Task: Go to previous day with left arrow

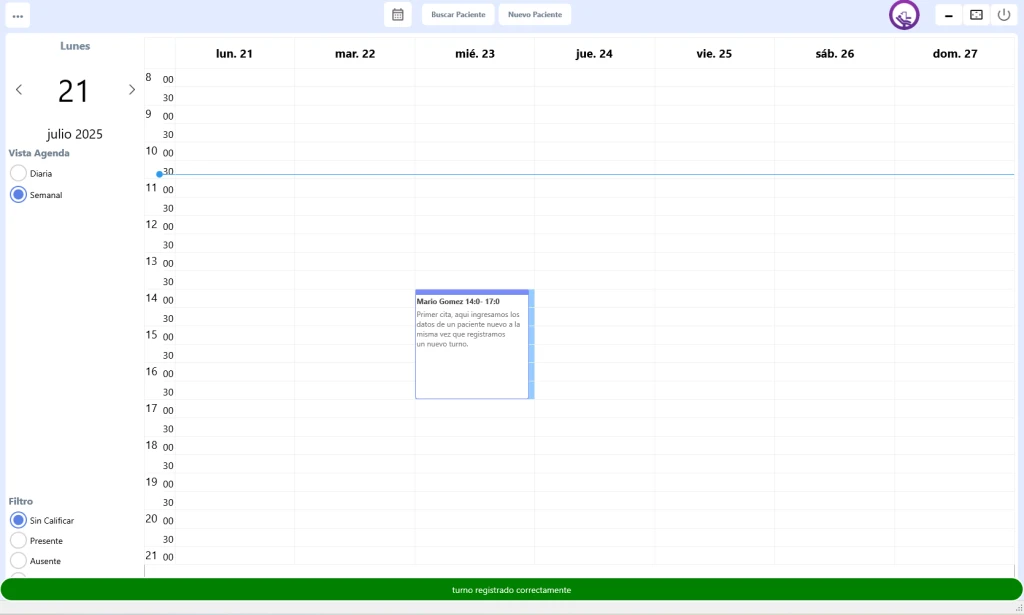Action: point(19,90)
